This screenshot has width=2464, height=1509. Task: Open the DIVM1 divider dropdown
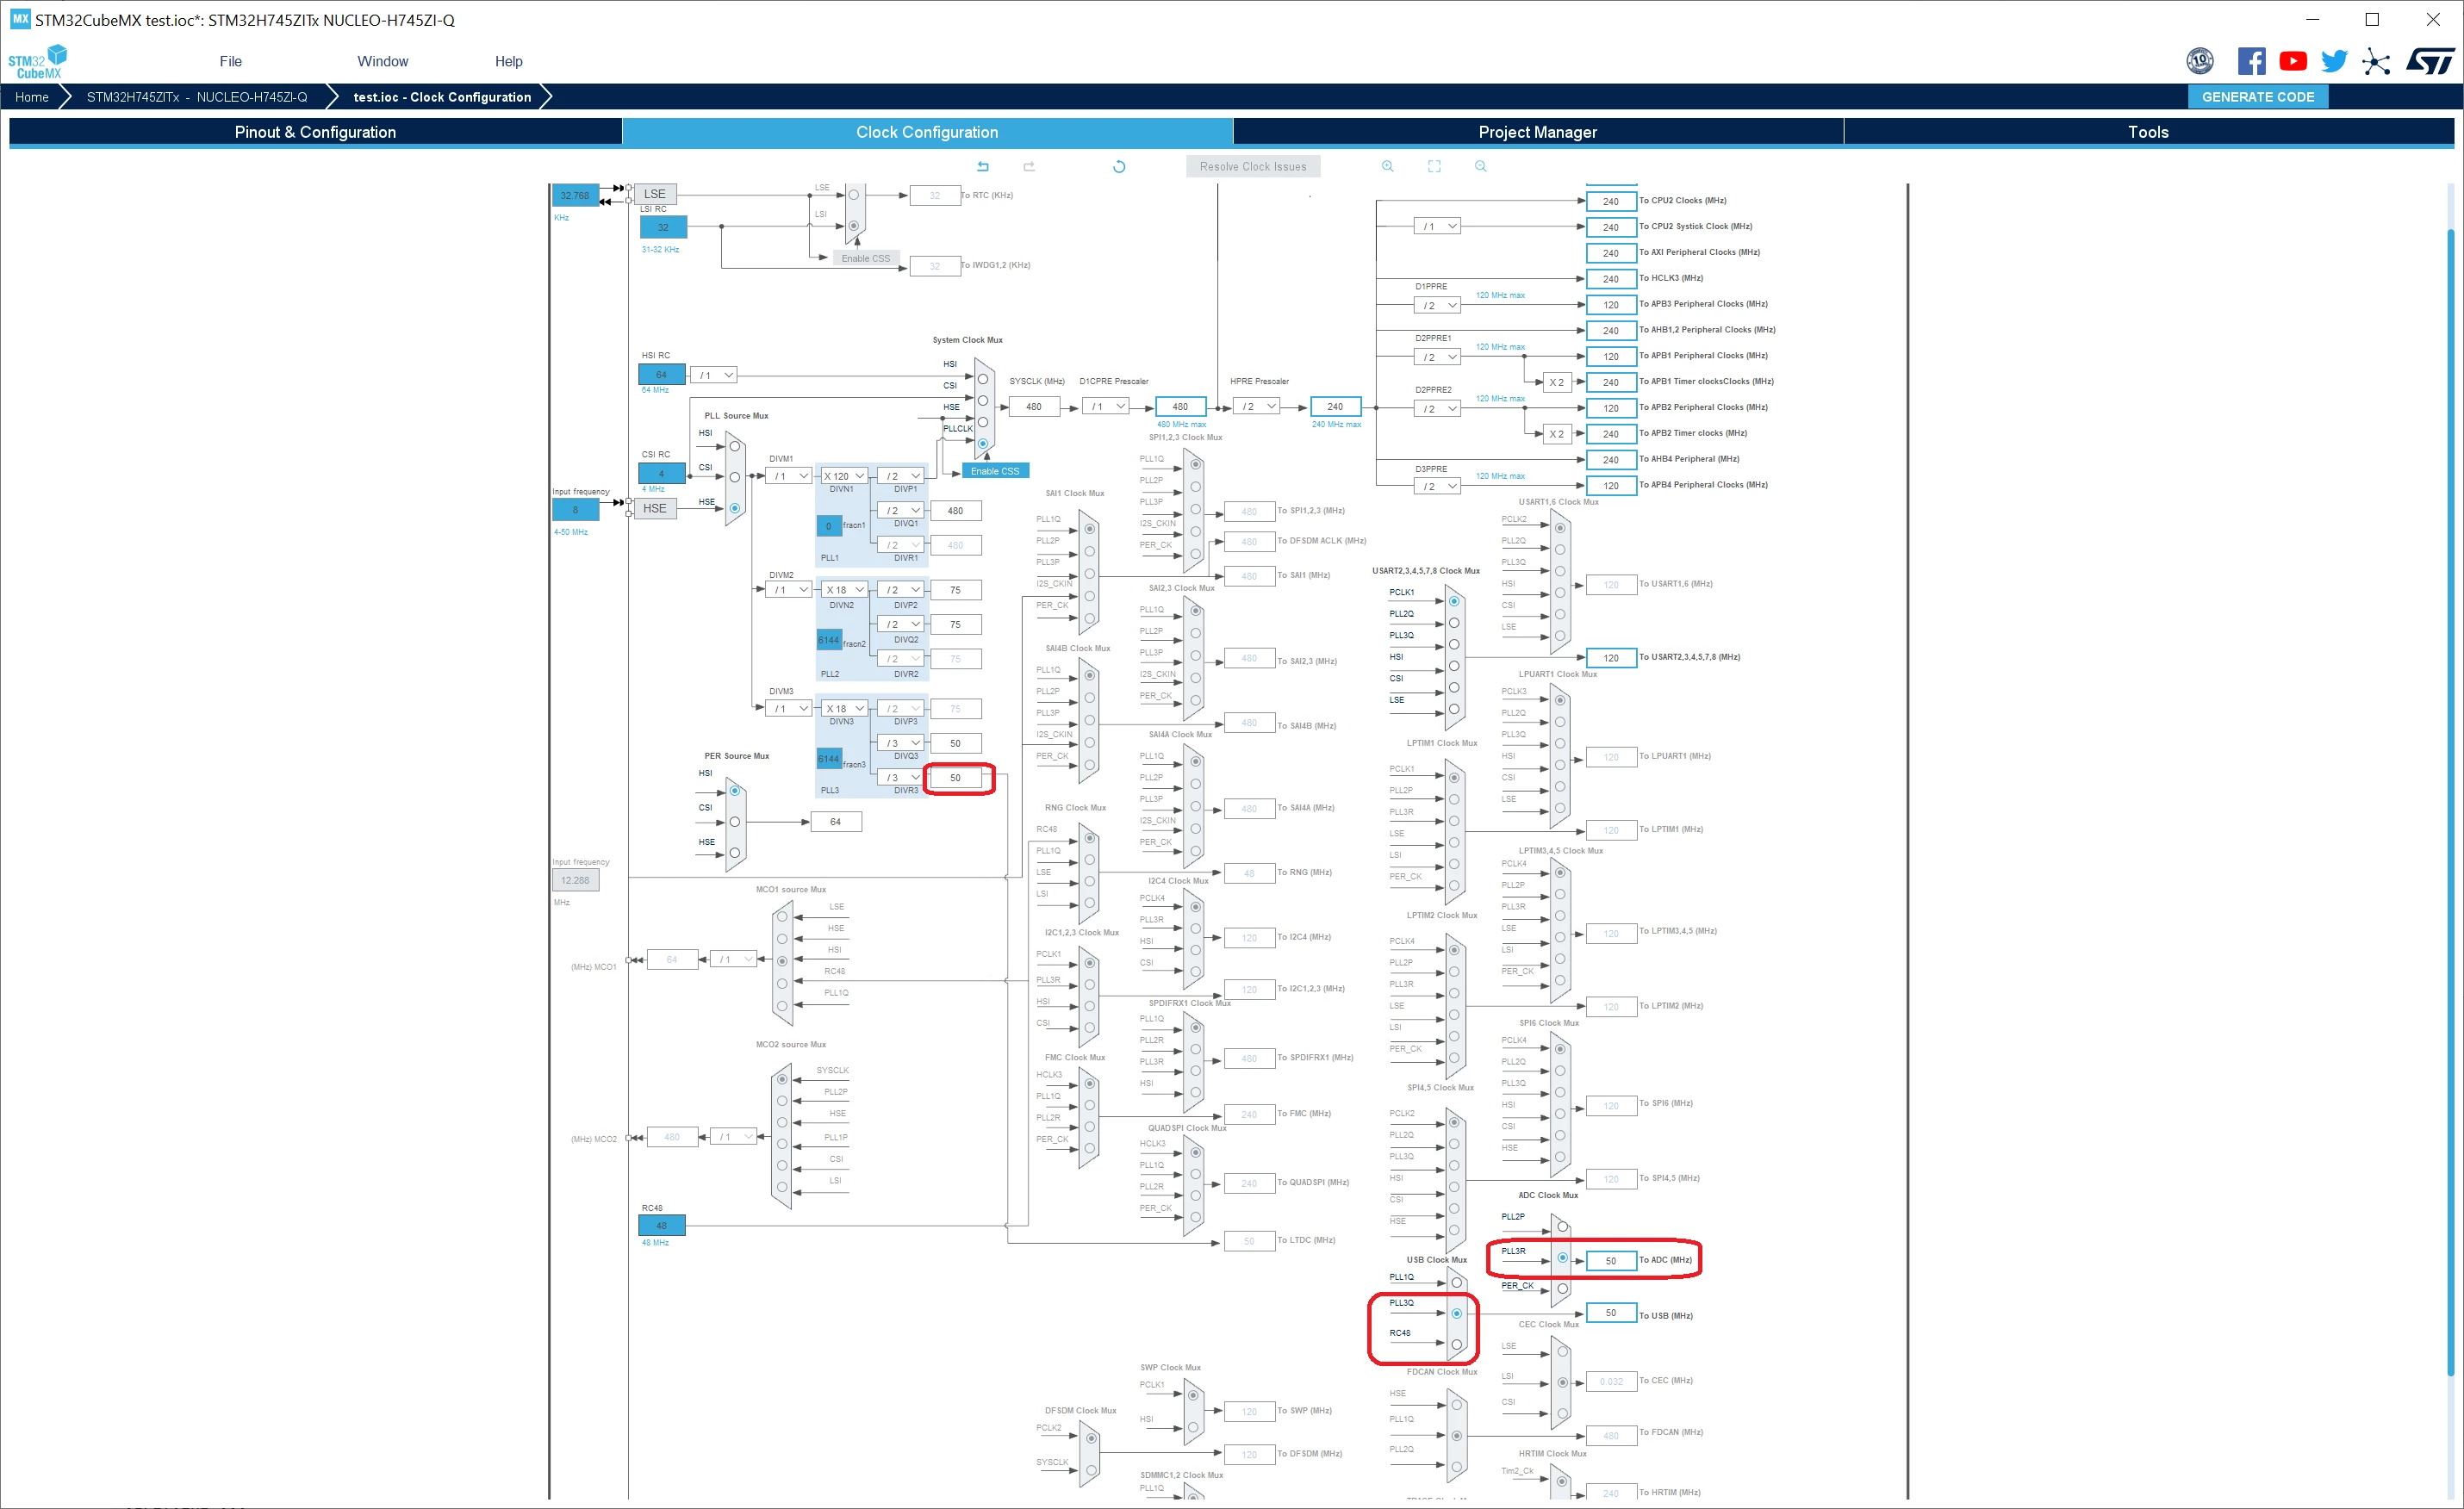click(789, 476)
